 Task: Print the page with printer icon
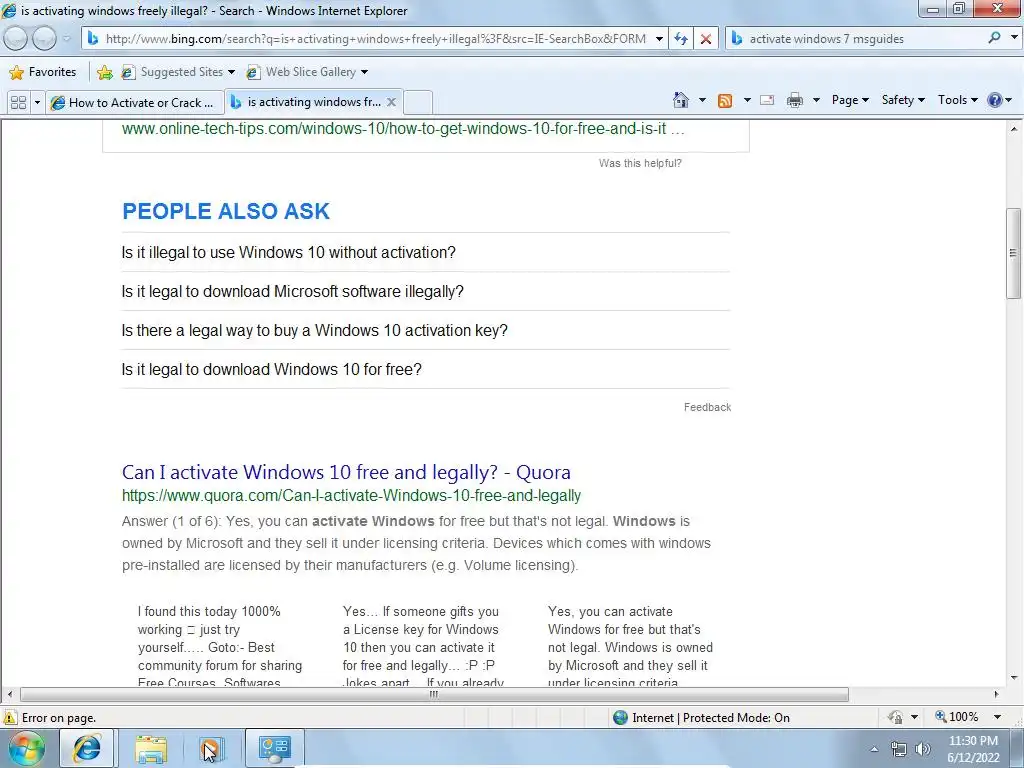[x=795, y=100]
